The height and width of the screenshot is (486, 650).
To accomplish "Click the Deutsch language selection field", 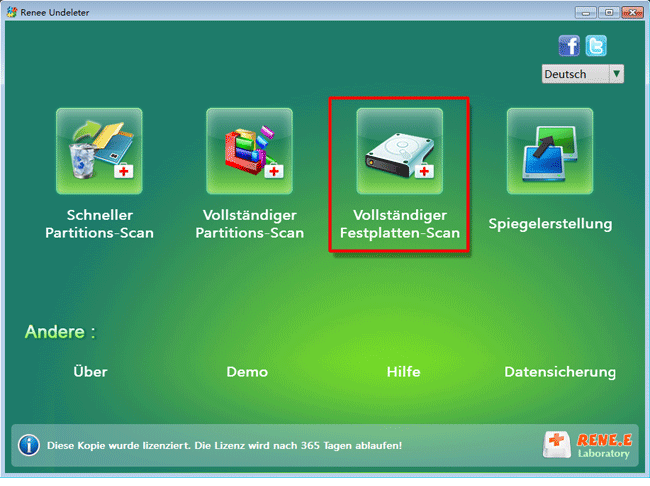I will click(575, 74).
